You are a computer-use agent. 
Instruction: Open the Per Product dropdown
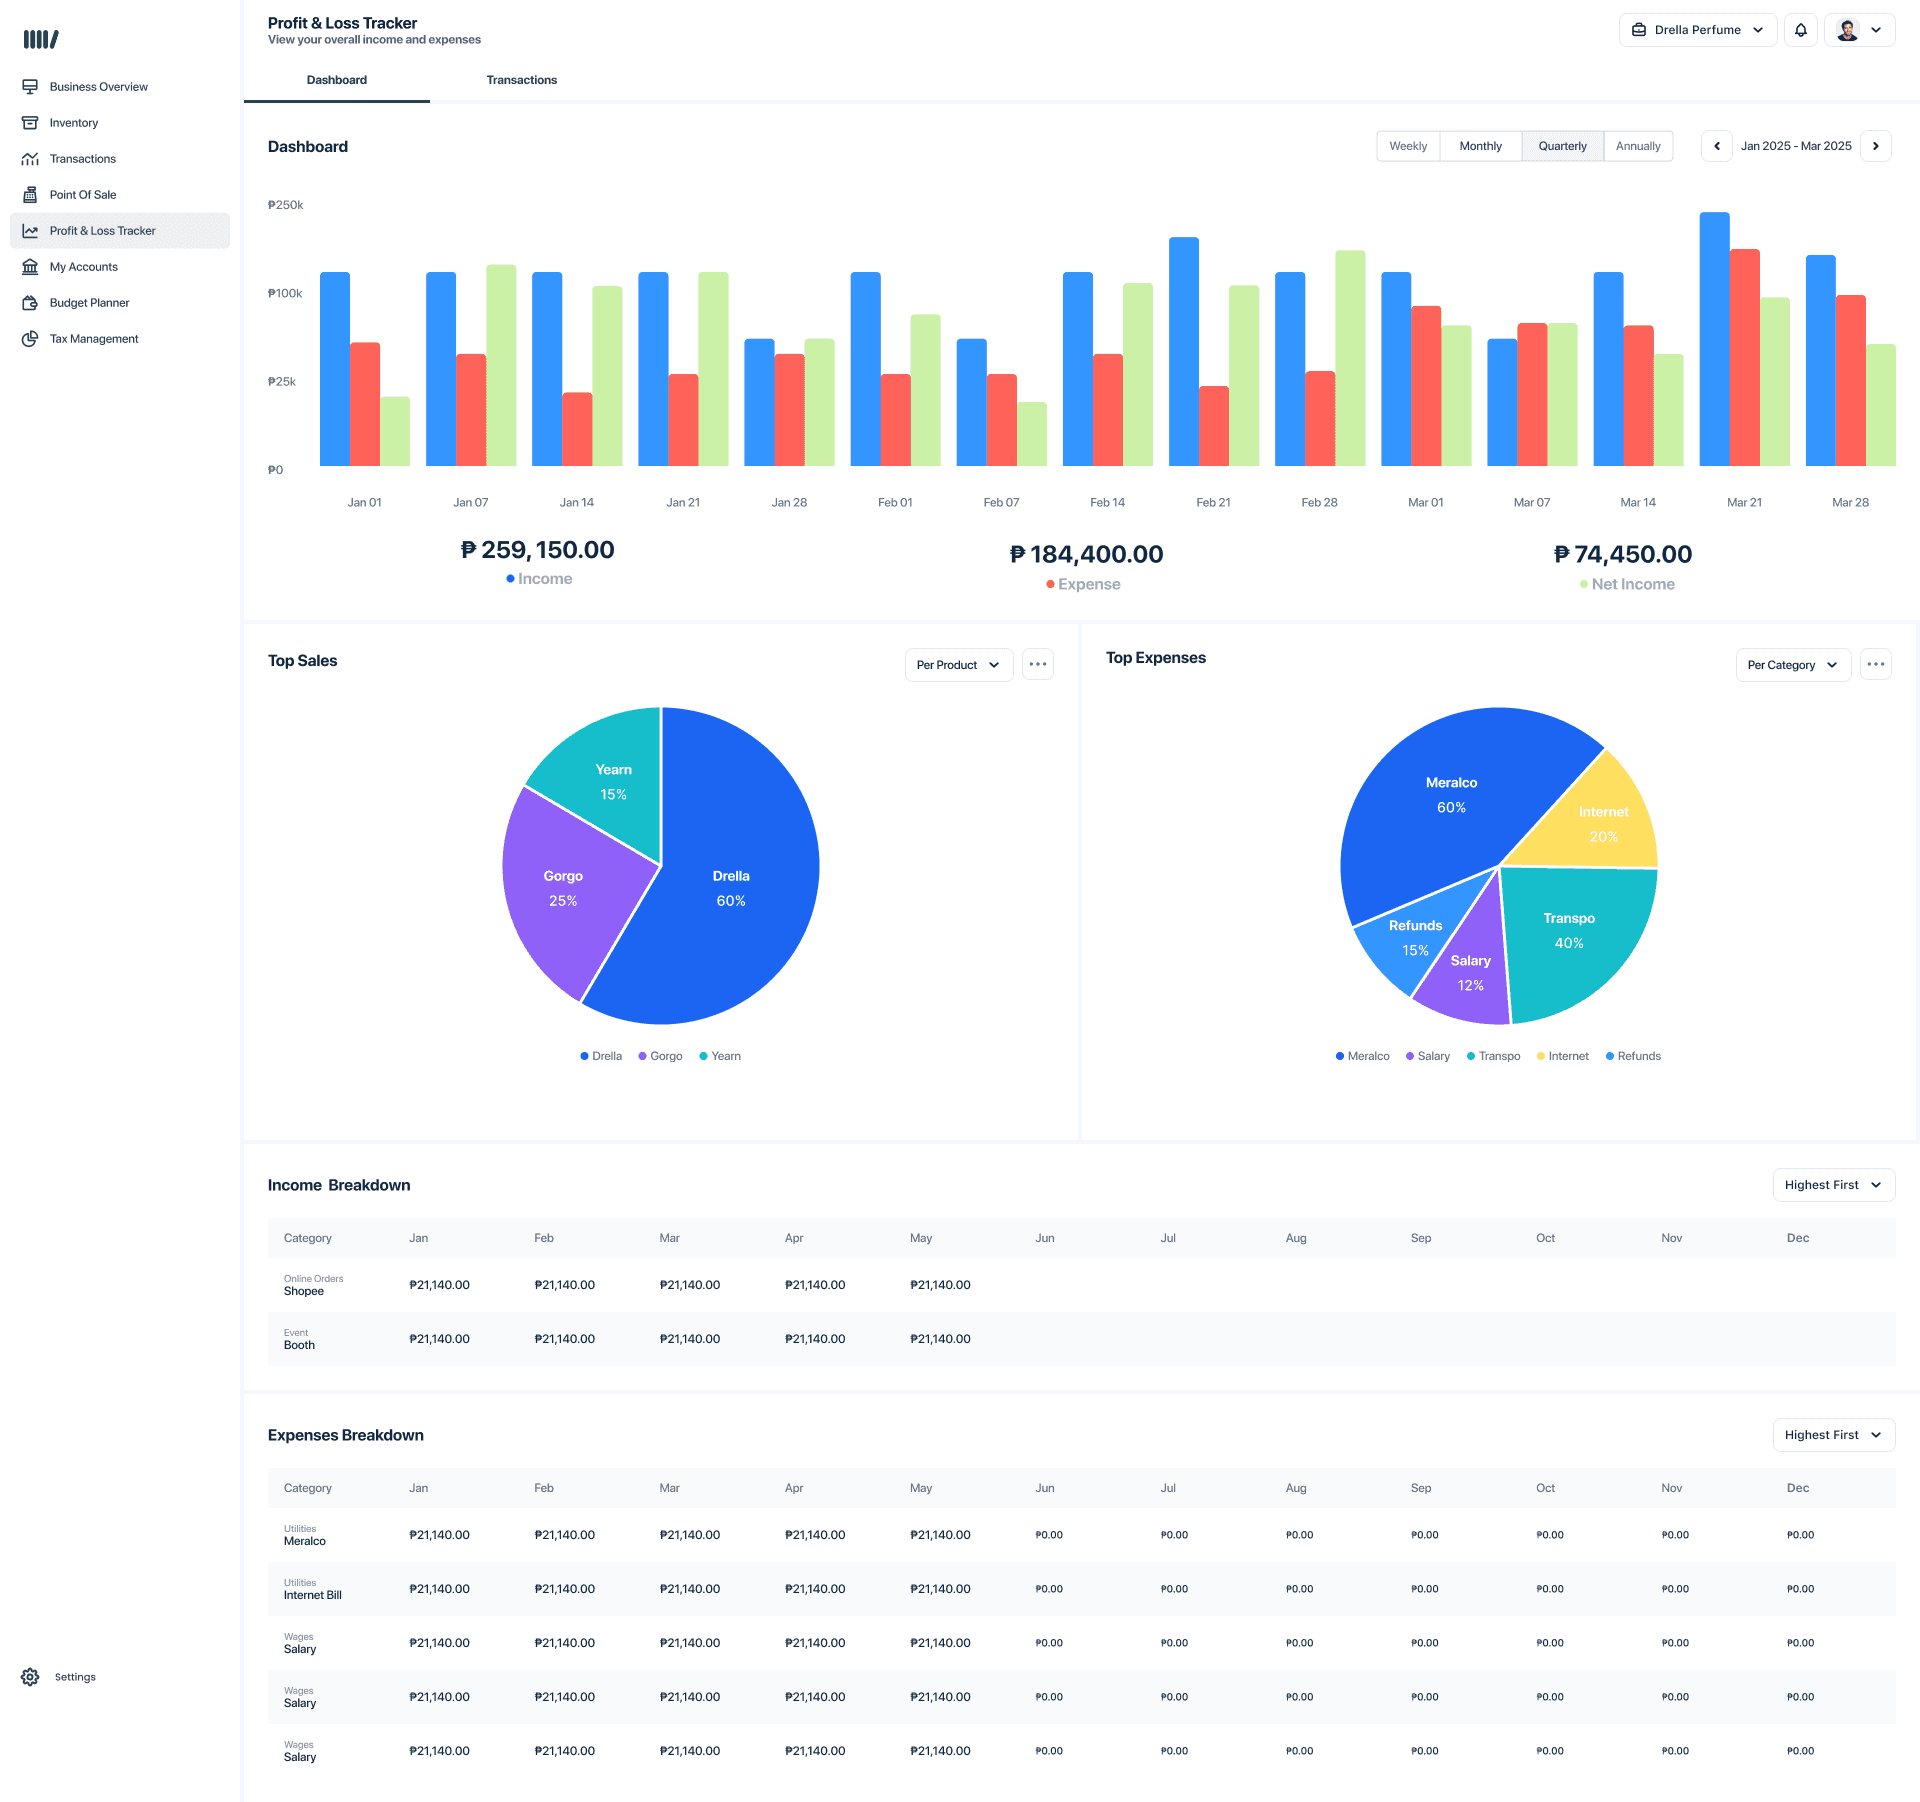click(x=958, y=665)
